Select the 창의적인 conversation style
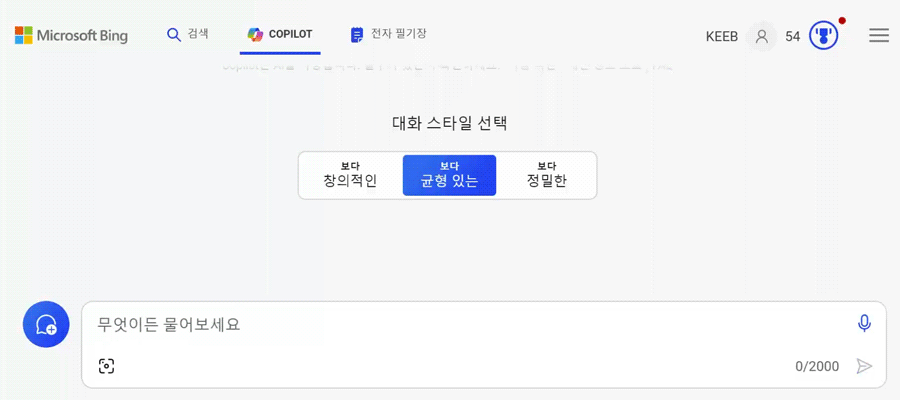Viewport: 900px width, 400px height. point(350,175)
